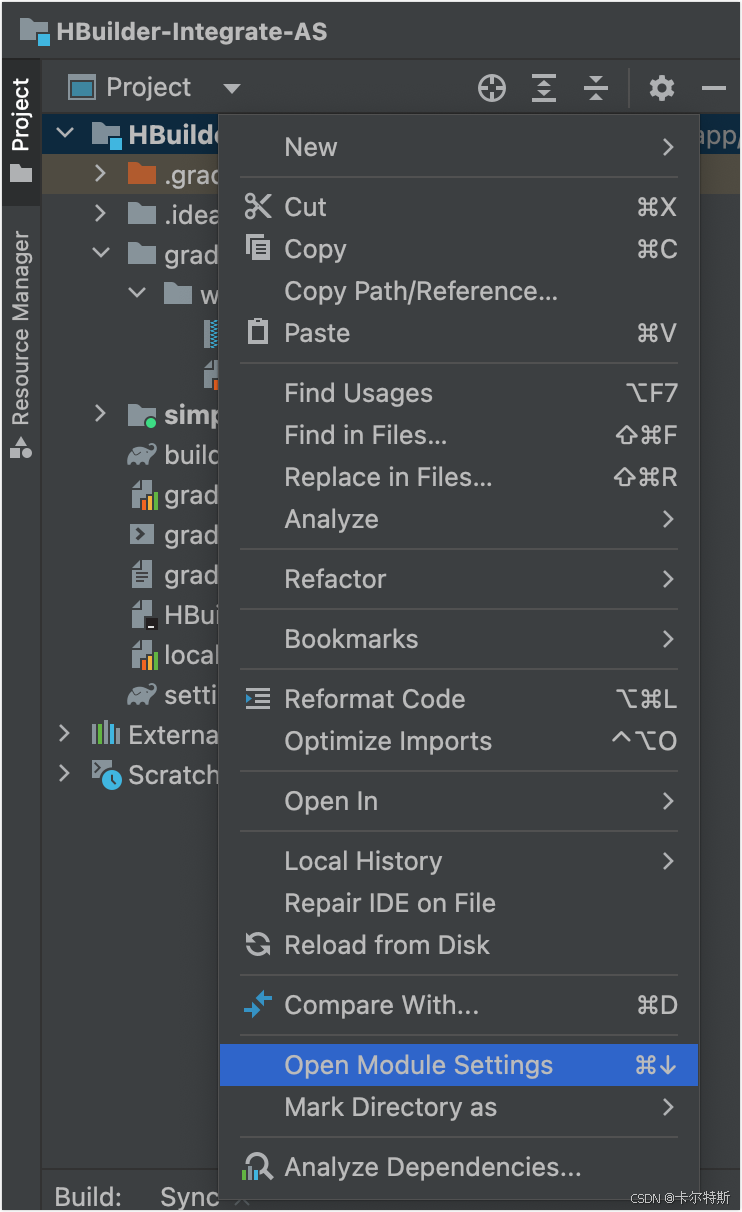Click the Select Opened File target icon

492,88
